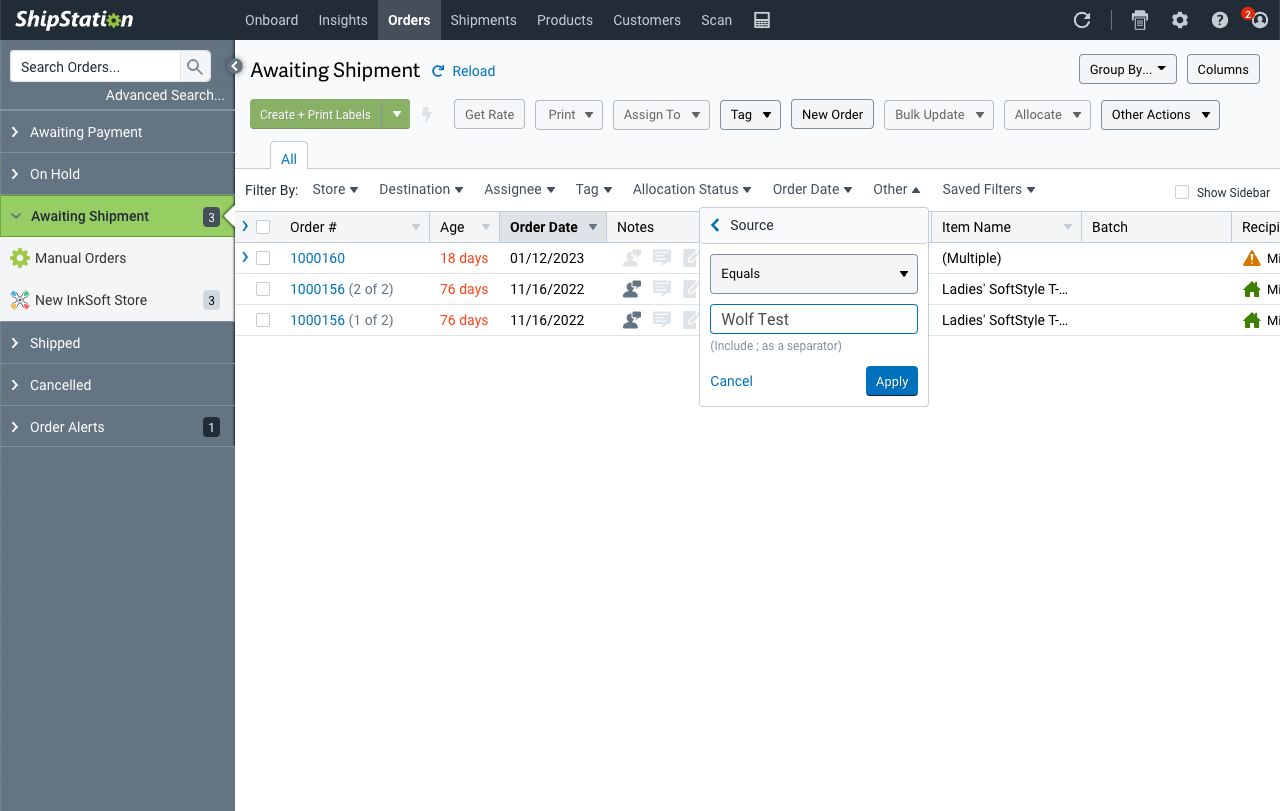Click the print queue icon in top bar
Viewport: 1280px width, 811px height.
[x=1139, y=19]
